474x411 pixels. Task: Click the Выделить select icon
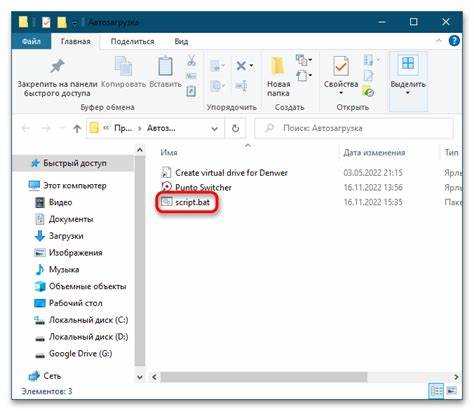(408, 64)
